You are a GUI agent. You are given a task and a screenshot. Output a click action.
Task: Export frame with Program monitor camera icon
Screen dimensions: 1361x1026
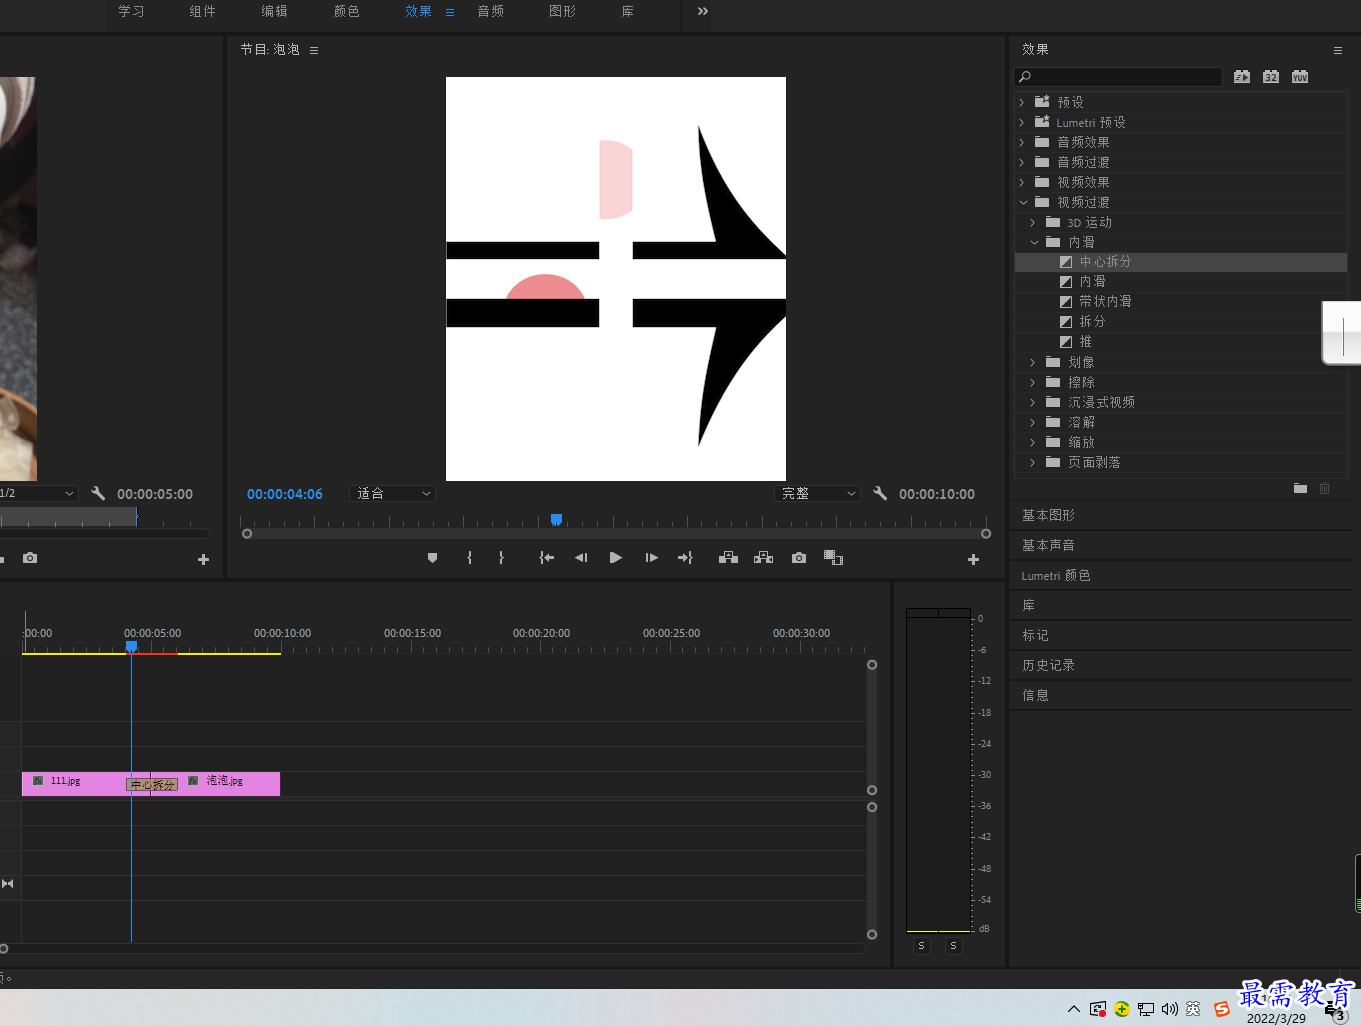(x=799, y=558)
